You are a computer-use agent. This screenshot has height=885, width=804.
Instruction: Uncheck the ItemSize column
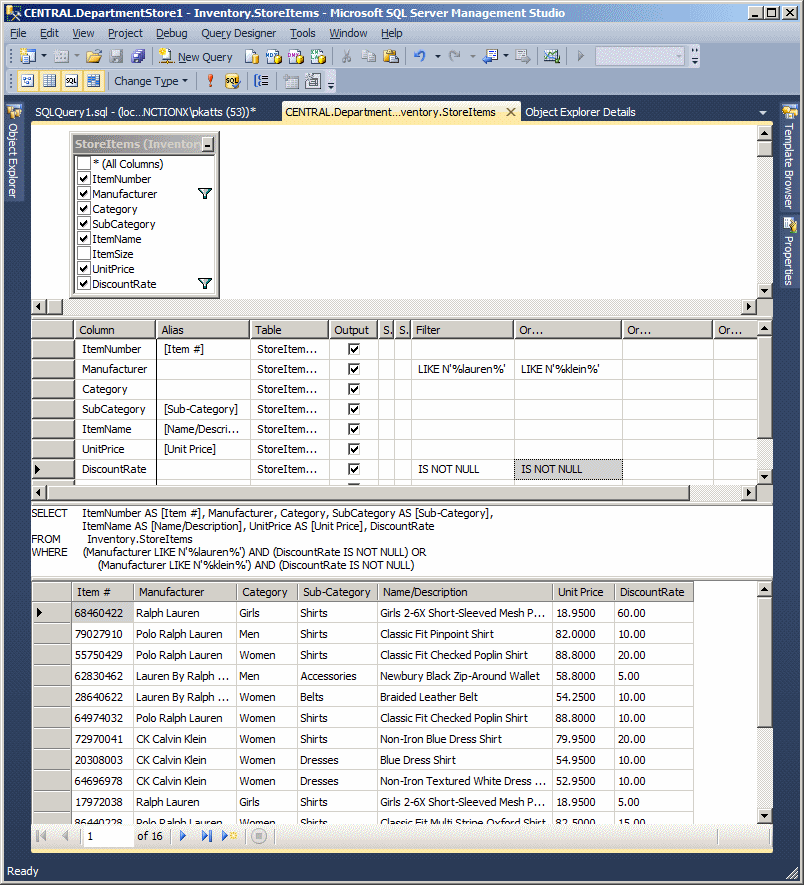(85, 254)
